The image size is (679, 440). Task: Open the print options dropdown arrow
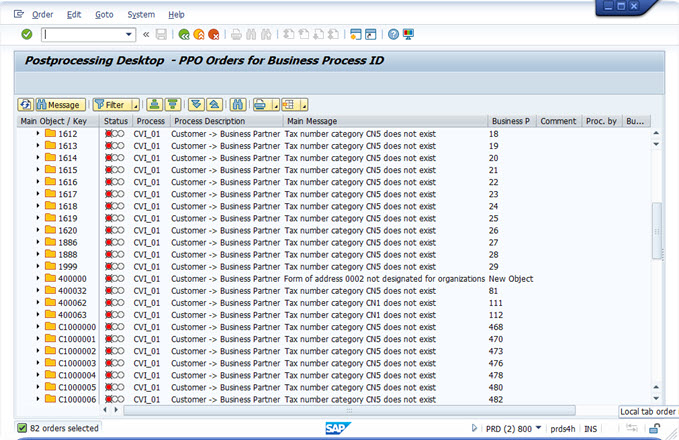(275, 105)
